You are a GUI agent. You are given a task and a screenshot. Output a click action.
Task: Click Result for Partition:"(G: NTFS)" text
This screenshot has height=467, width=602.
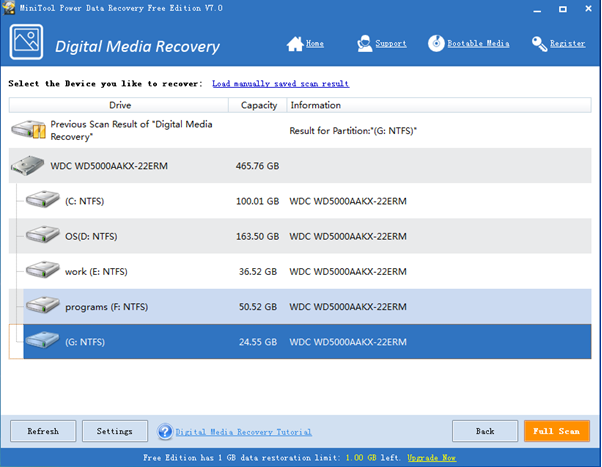click(353, 131)
